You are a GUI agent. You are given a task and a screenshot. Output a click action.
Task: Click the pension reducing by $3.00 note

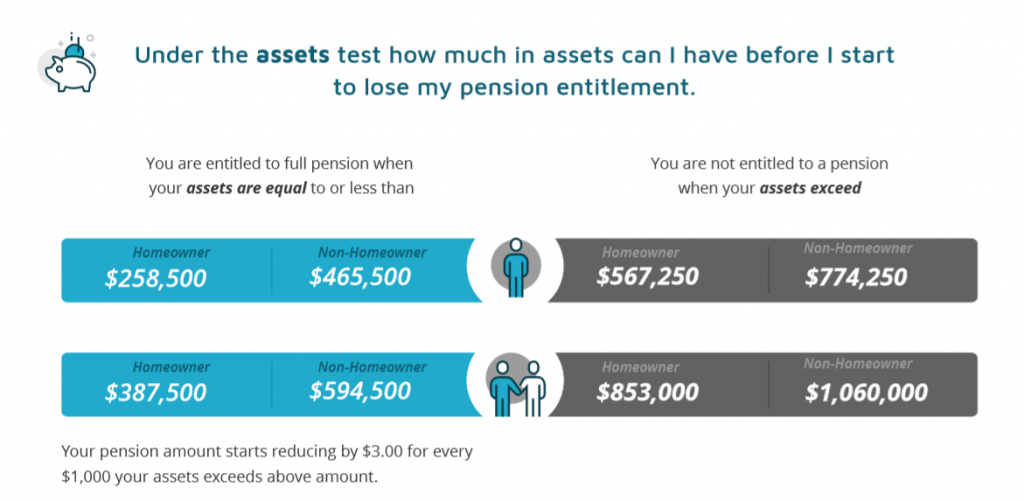tap(267, 464)
